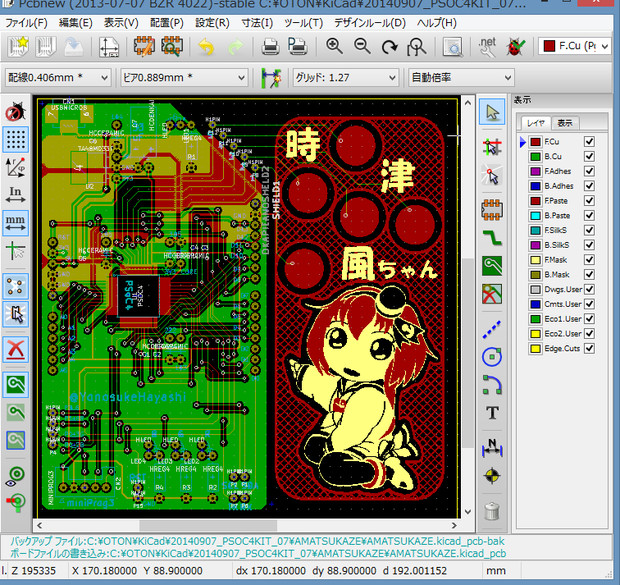This screenshot has width=620, height=585.
Task: Select the draw arc tool
Action: tap(492, 385)
